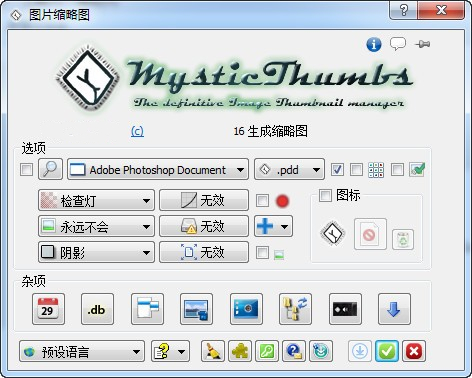Click the broom cleanup icon

[x=213, y=351]
